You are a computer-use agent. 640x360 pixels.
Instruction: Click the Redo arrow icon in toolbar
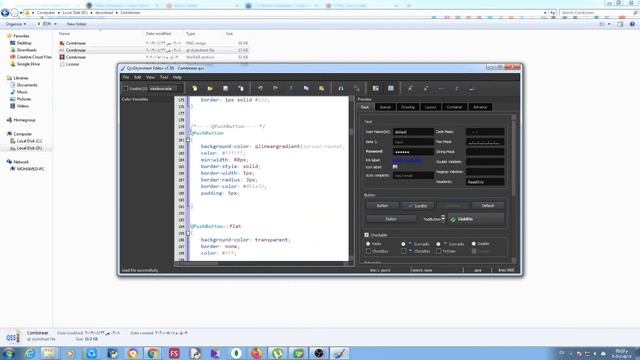coord(276,88)
